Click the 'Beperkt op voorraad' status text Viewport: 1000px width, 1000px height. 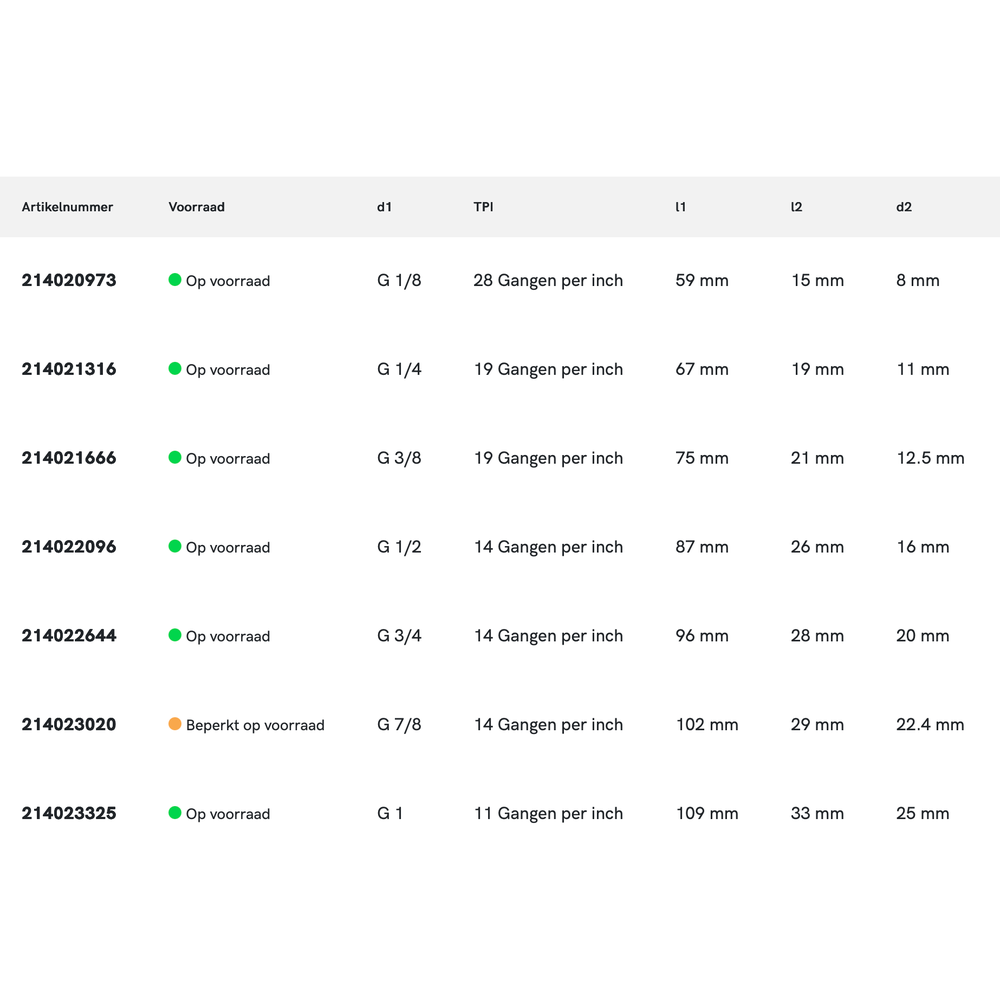point(255,725)
